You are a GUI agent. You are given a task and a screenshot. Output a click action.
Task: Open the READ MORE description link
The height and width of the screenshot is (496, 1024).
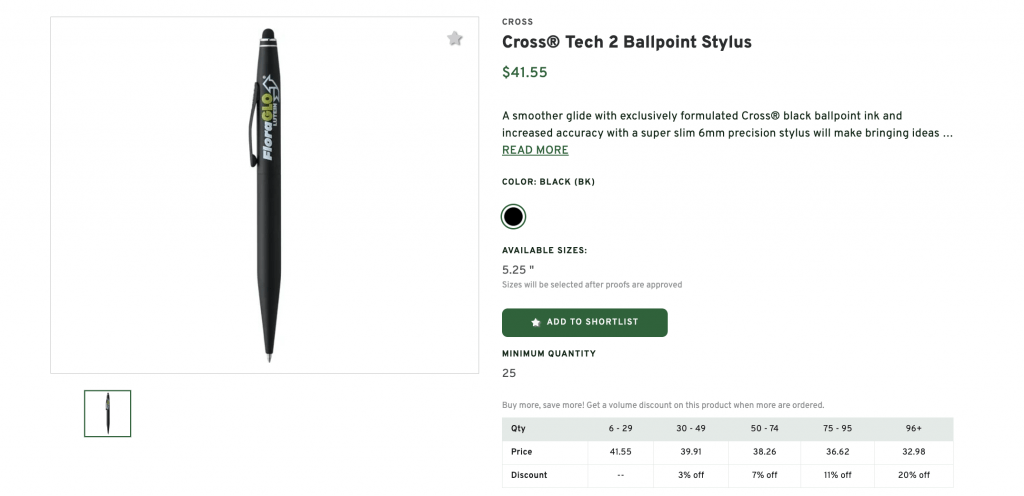click(535, 150)
